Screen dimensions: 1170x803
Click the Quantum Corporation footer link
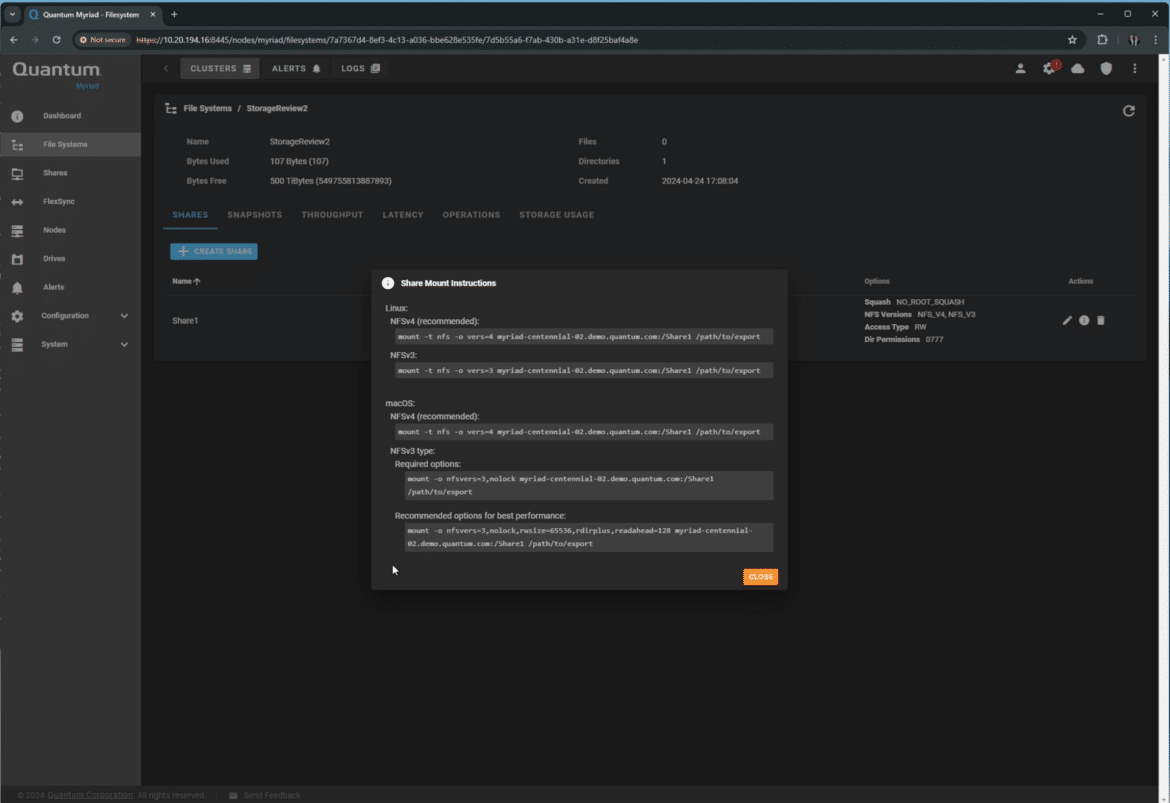coord(90,795)
